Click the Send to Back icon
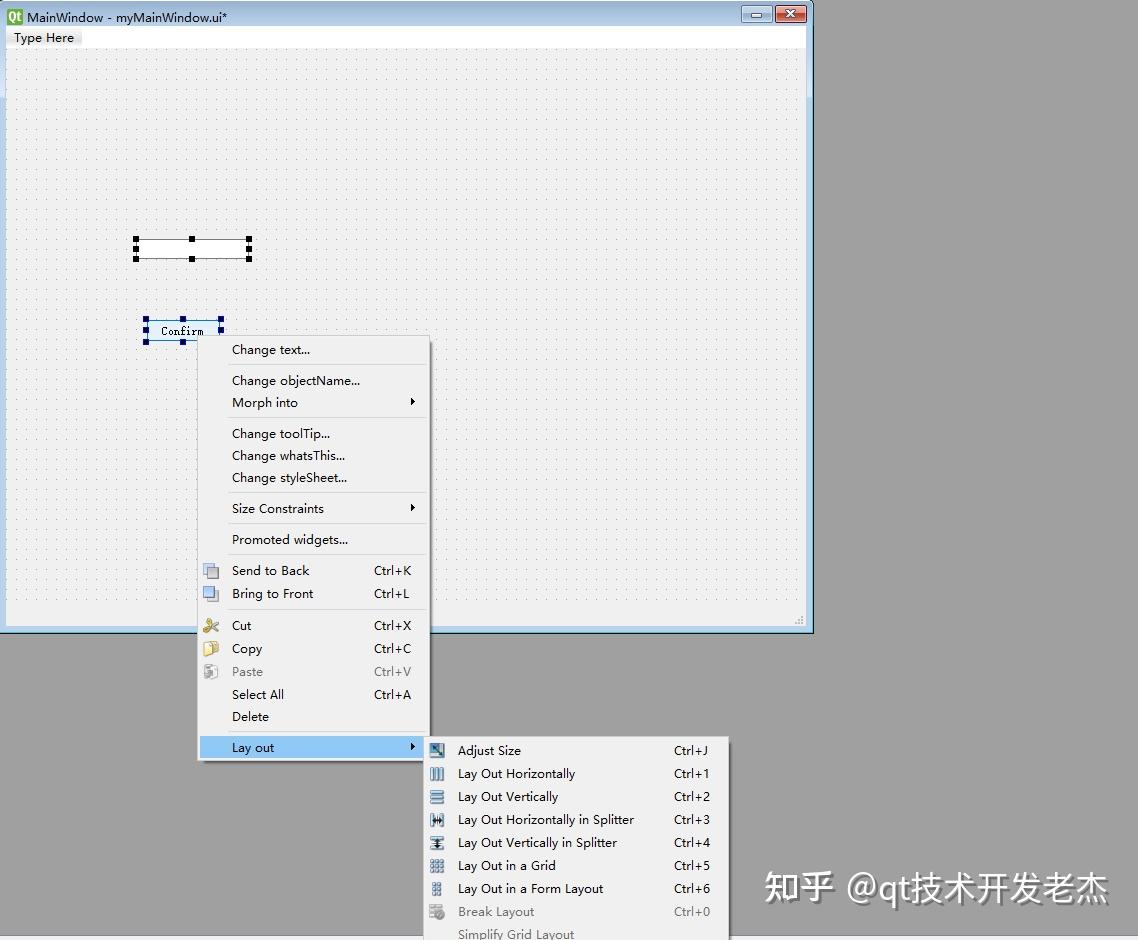 click(212, 570)
